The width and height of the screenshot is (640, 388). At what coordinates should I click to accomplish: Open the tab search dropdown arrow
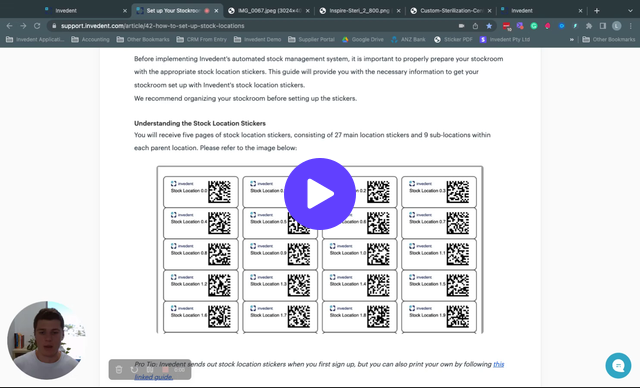point(630,11)
